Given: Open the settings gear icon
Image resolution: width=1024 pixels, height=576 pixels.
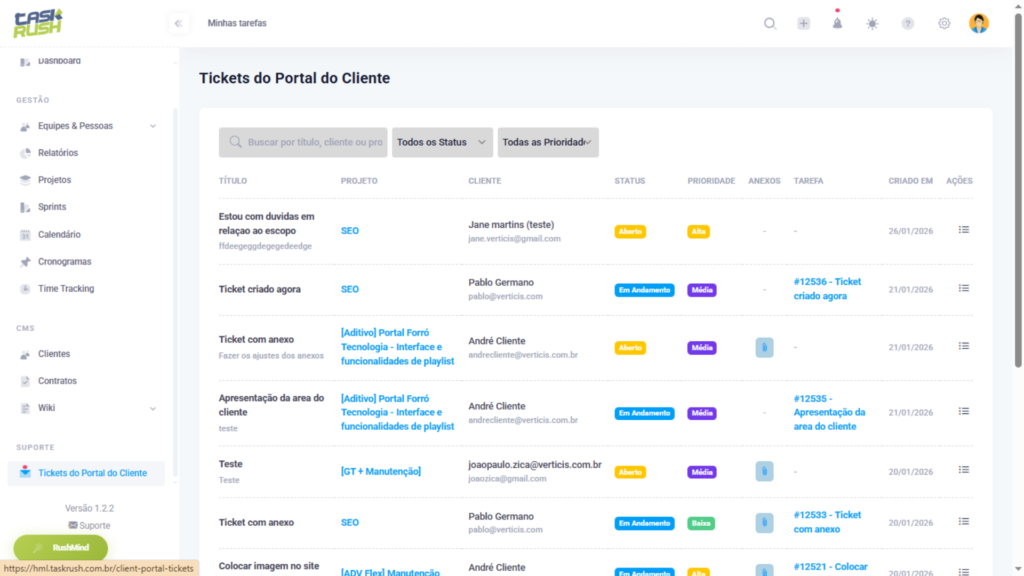Looking at the screenshot, I should 944,24.
